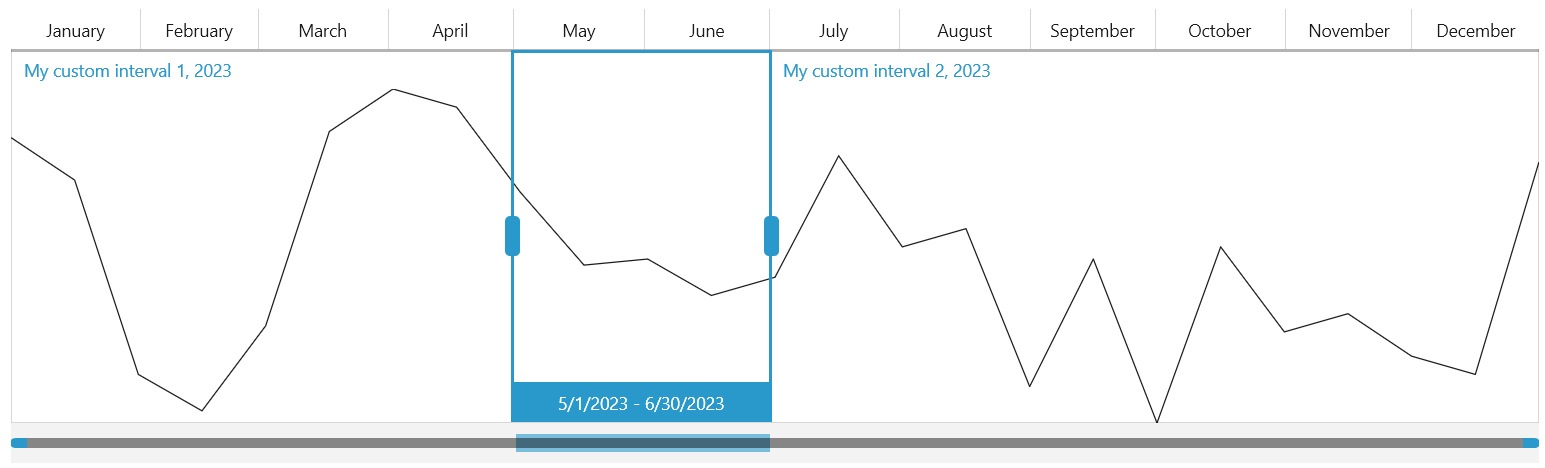Viewport: 1545px width, 468px height.
Task: Select the April month header
Action: pos(451,30)
